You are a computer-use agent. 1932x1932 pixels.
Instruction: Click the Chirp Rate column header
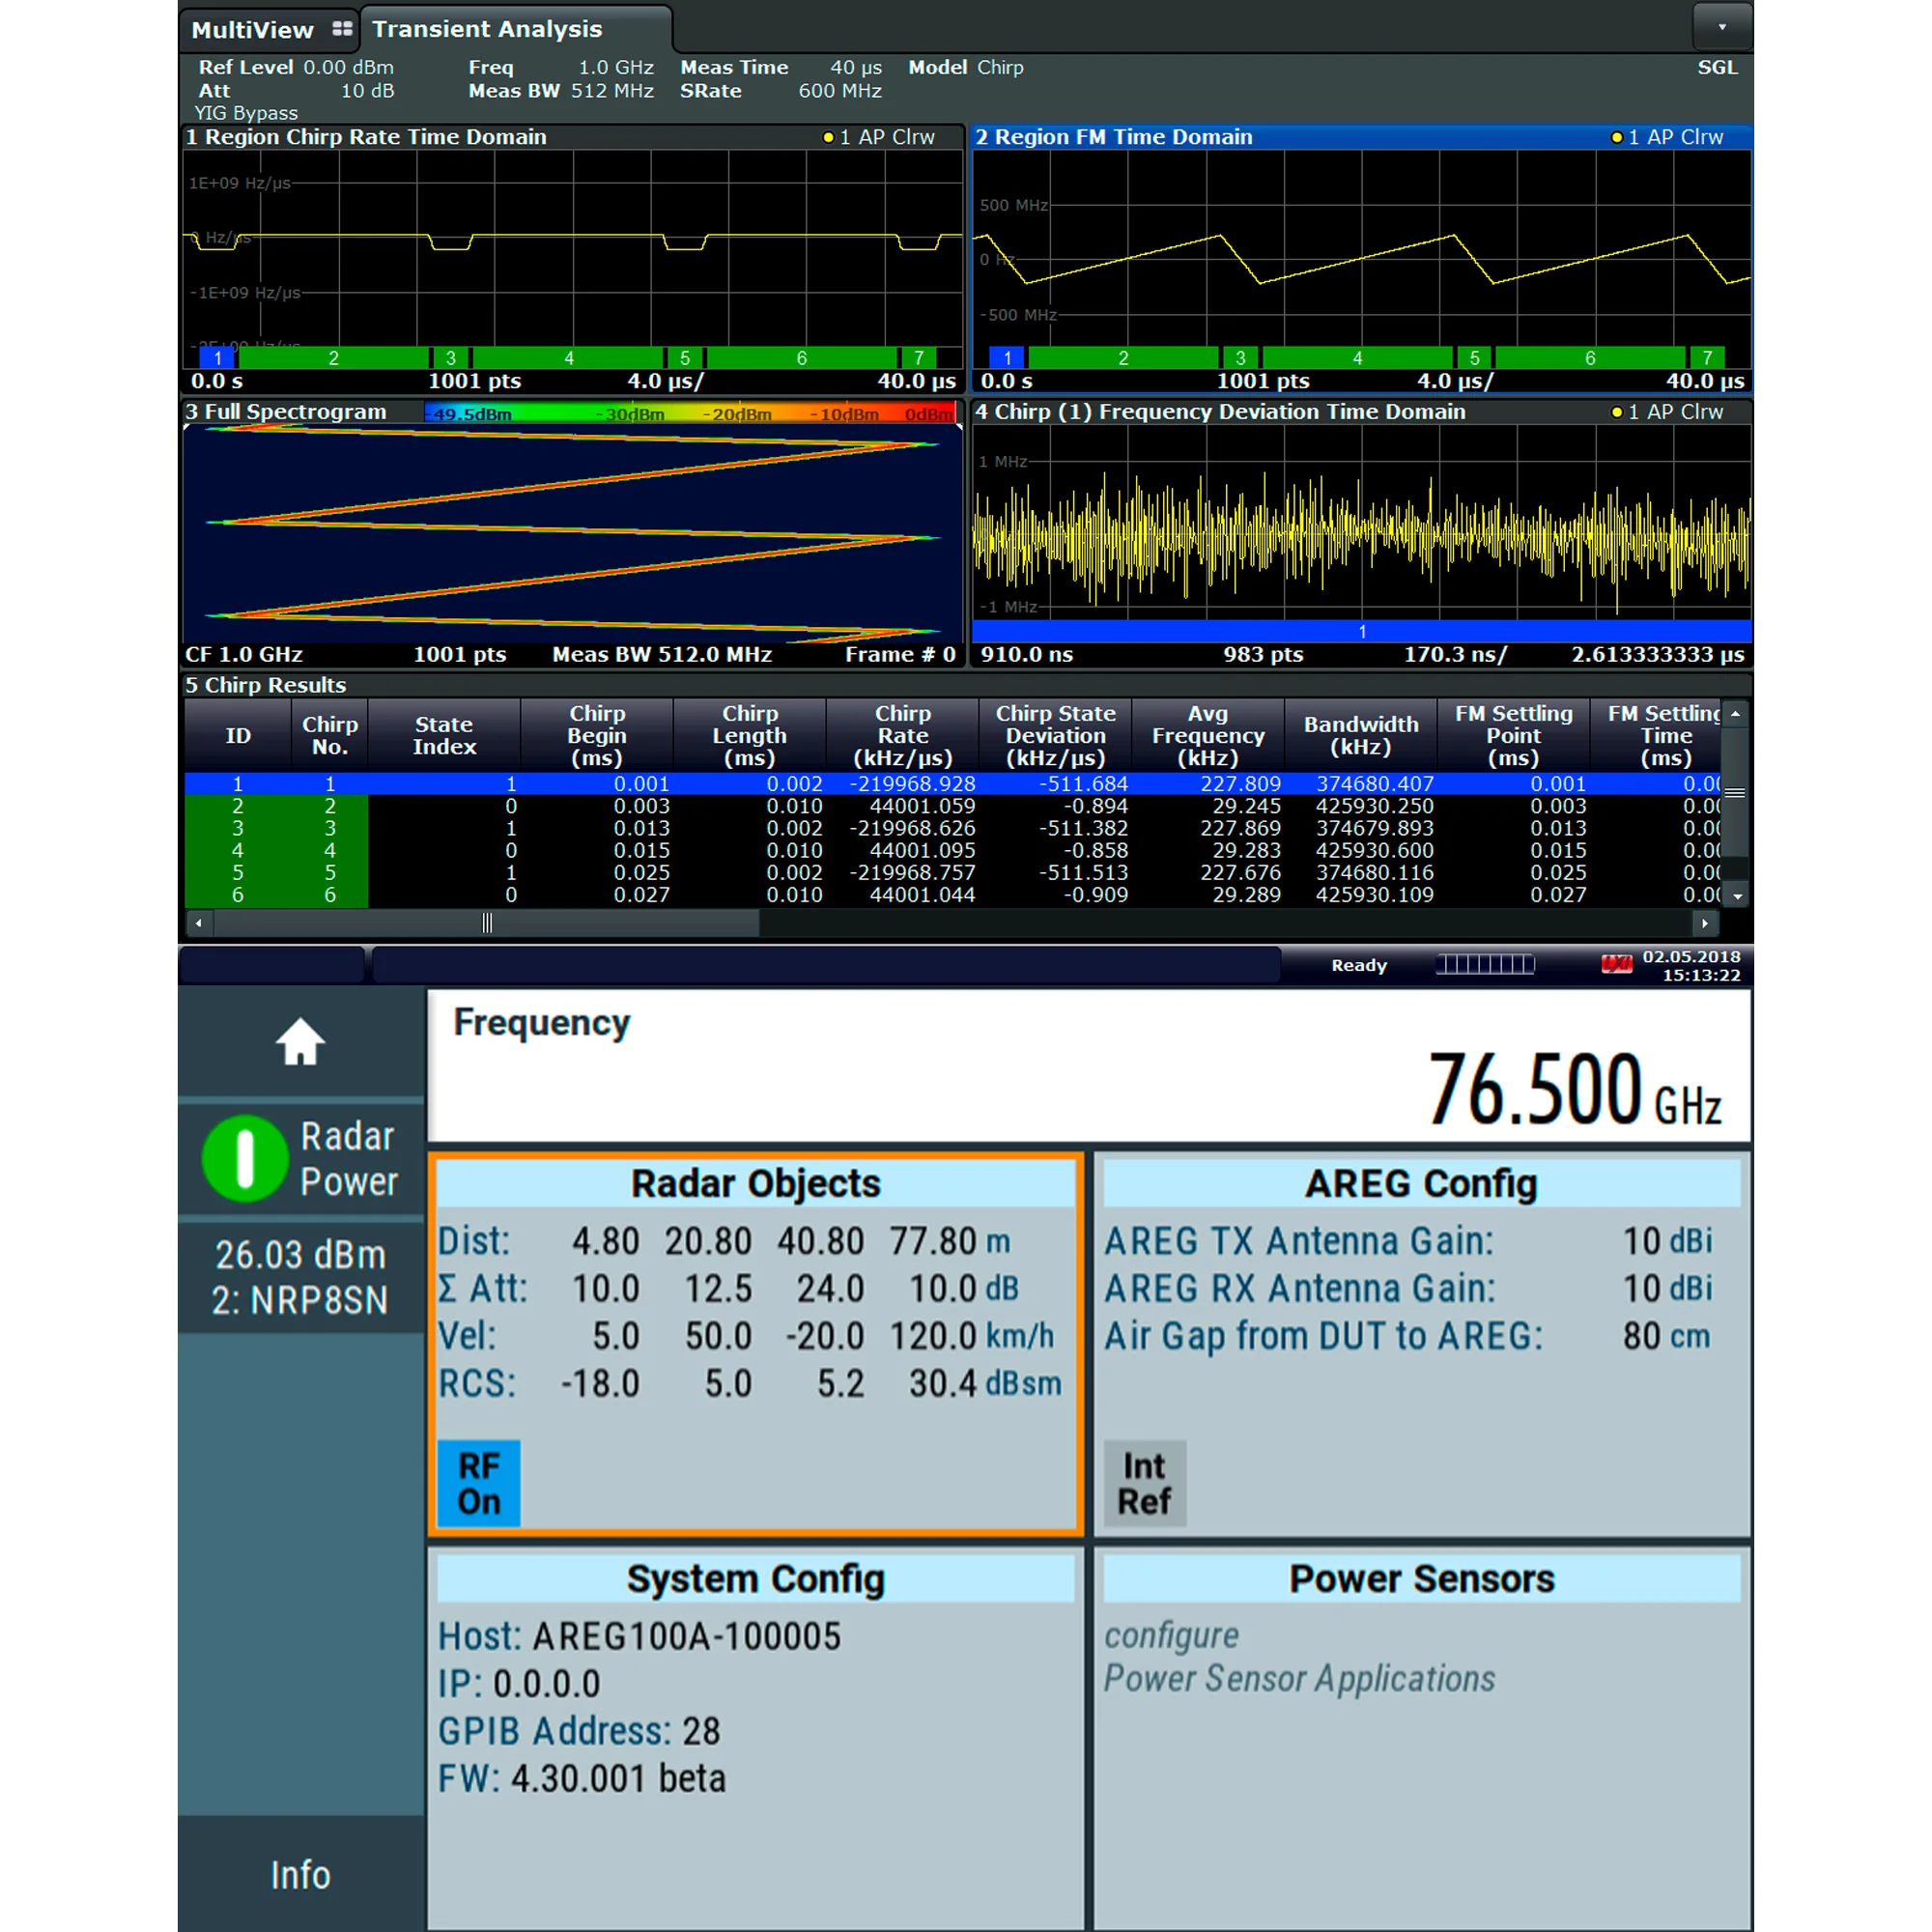[x=903, y=735]
